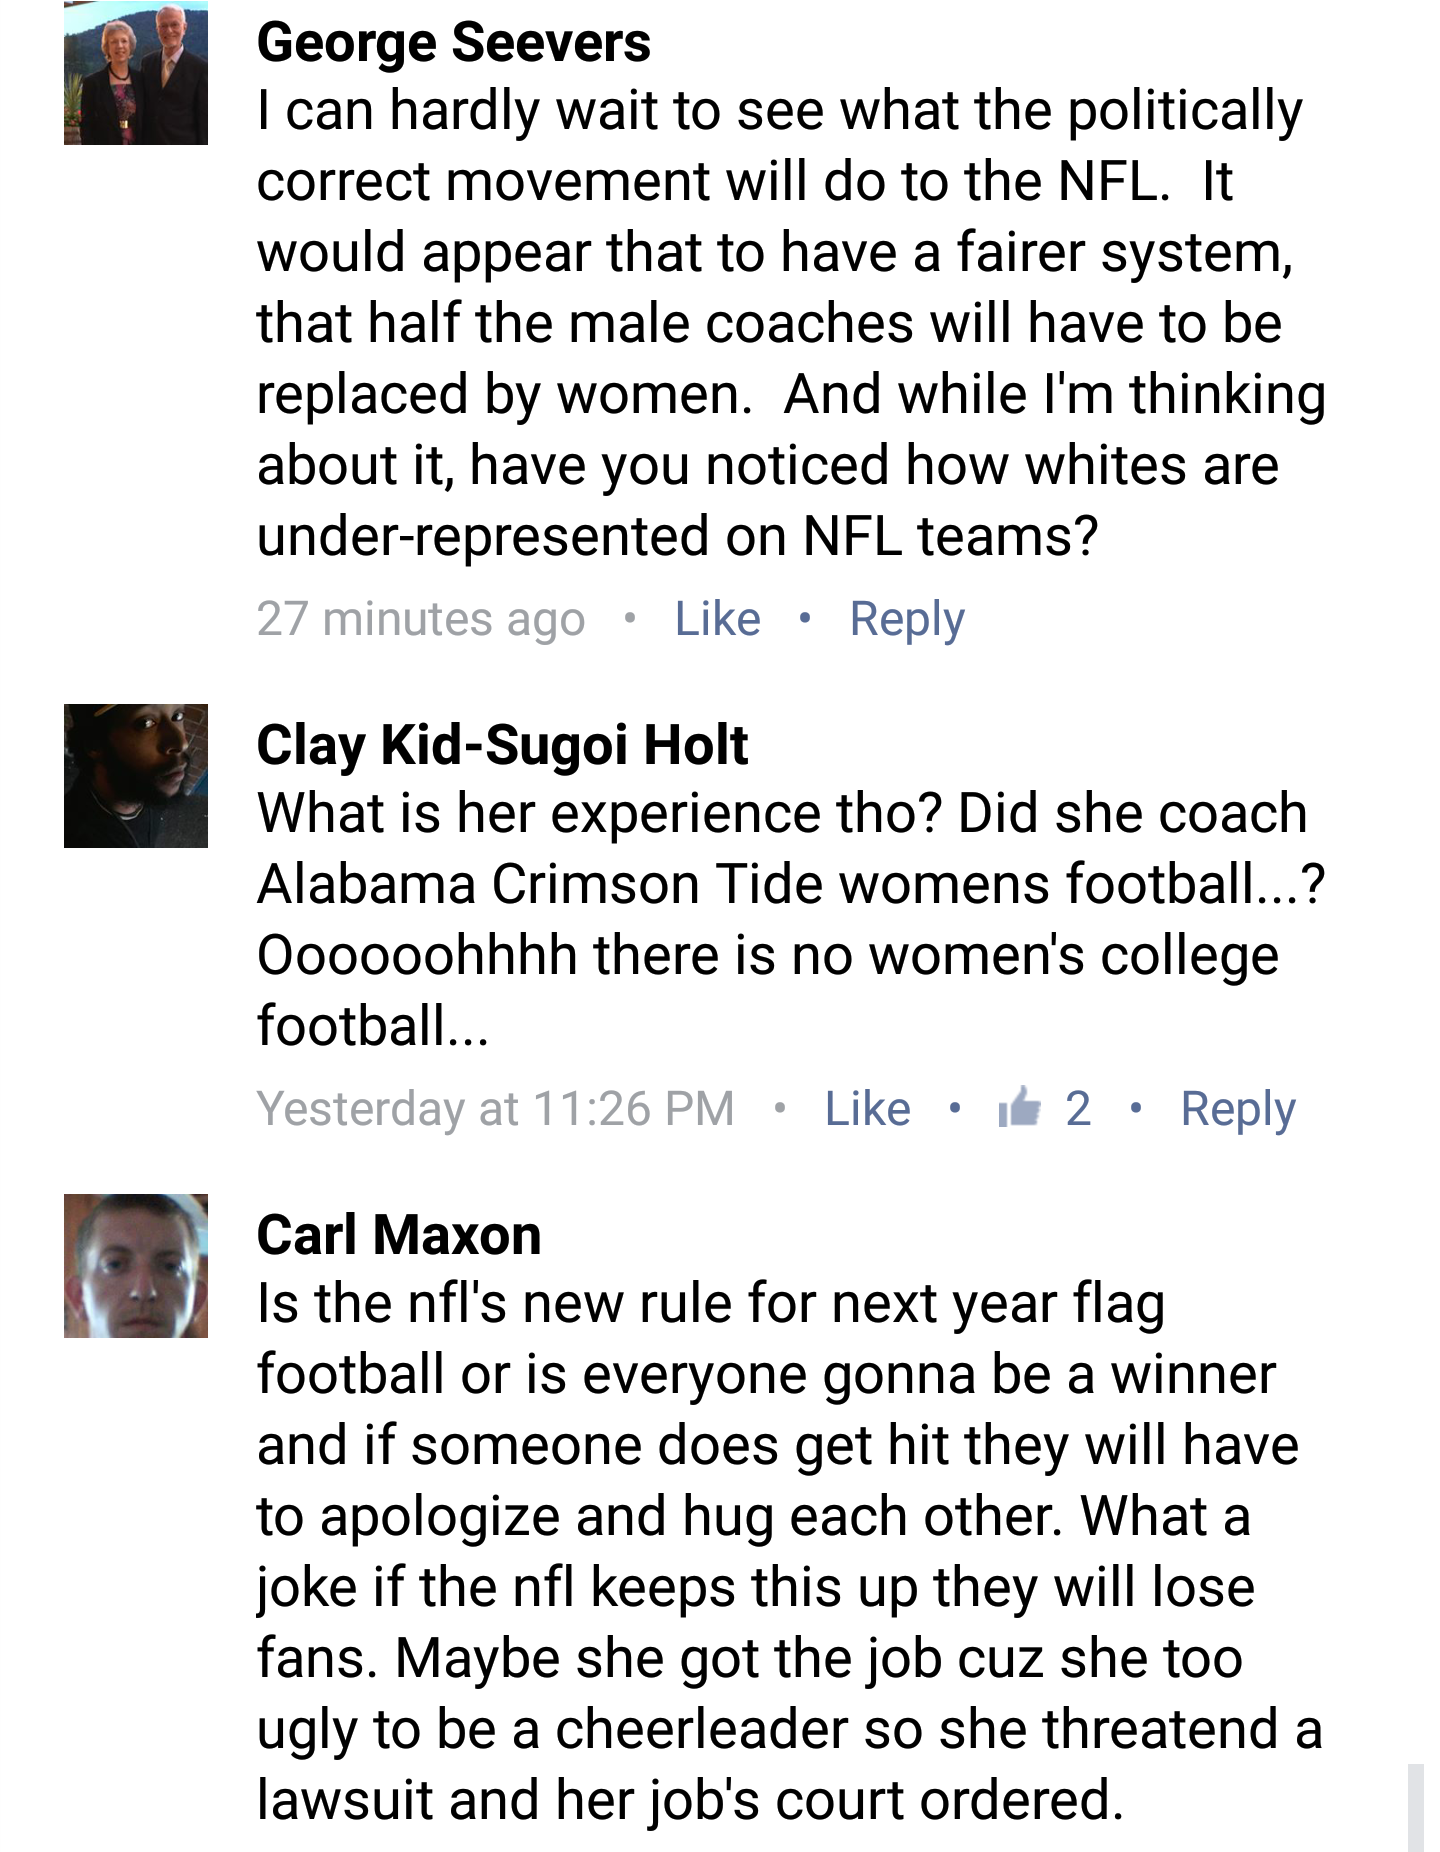Reply to George Seevers' comment

click(906, 619)
